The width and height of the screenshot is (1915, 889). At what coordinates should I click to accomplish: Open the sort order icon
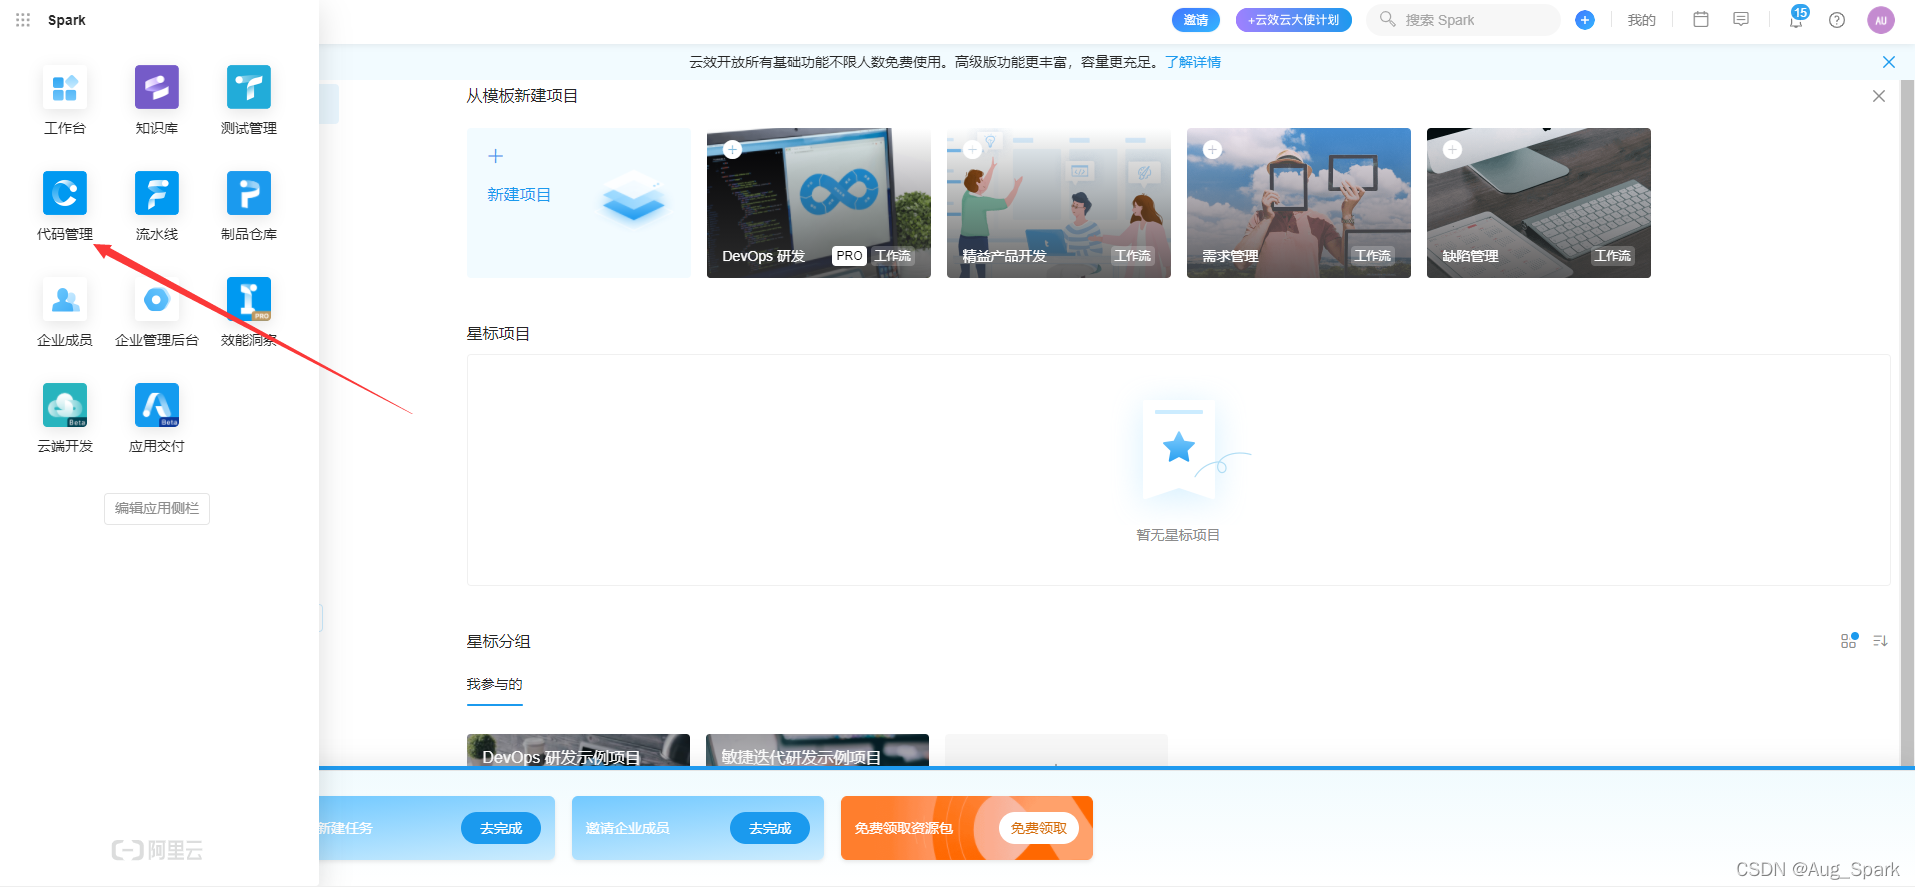pyautogui.click(x=1881, y=641)
